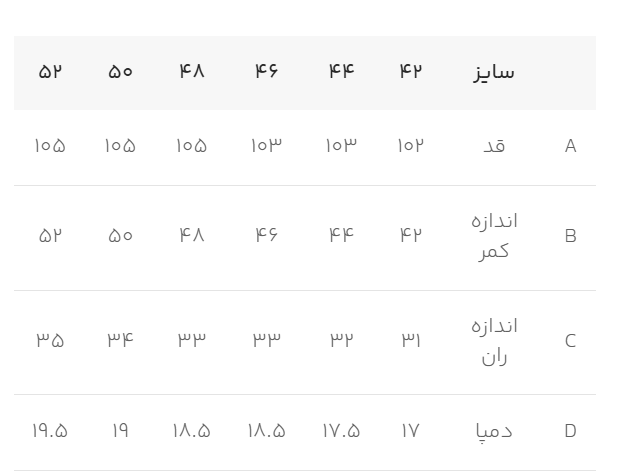This screenshot has width=618, height=471.
Task: Select the دمپا row title
Action: click(x=494, y=431)
